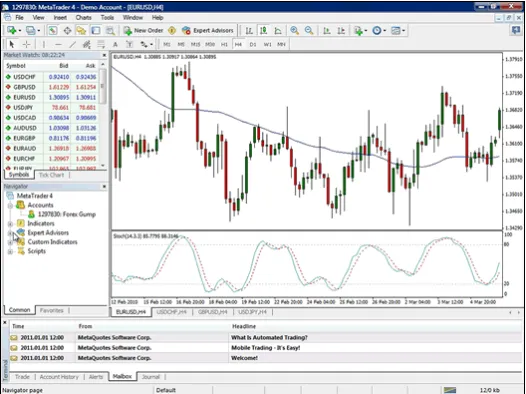The height and width of the screenshot is (394, 526).
Task: Click the Indicators list toolbar icon
Action: 358,31
